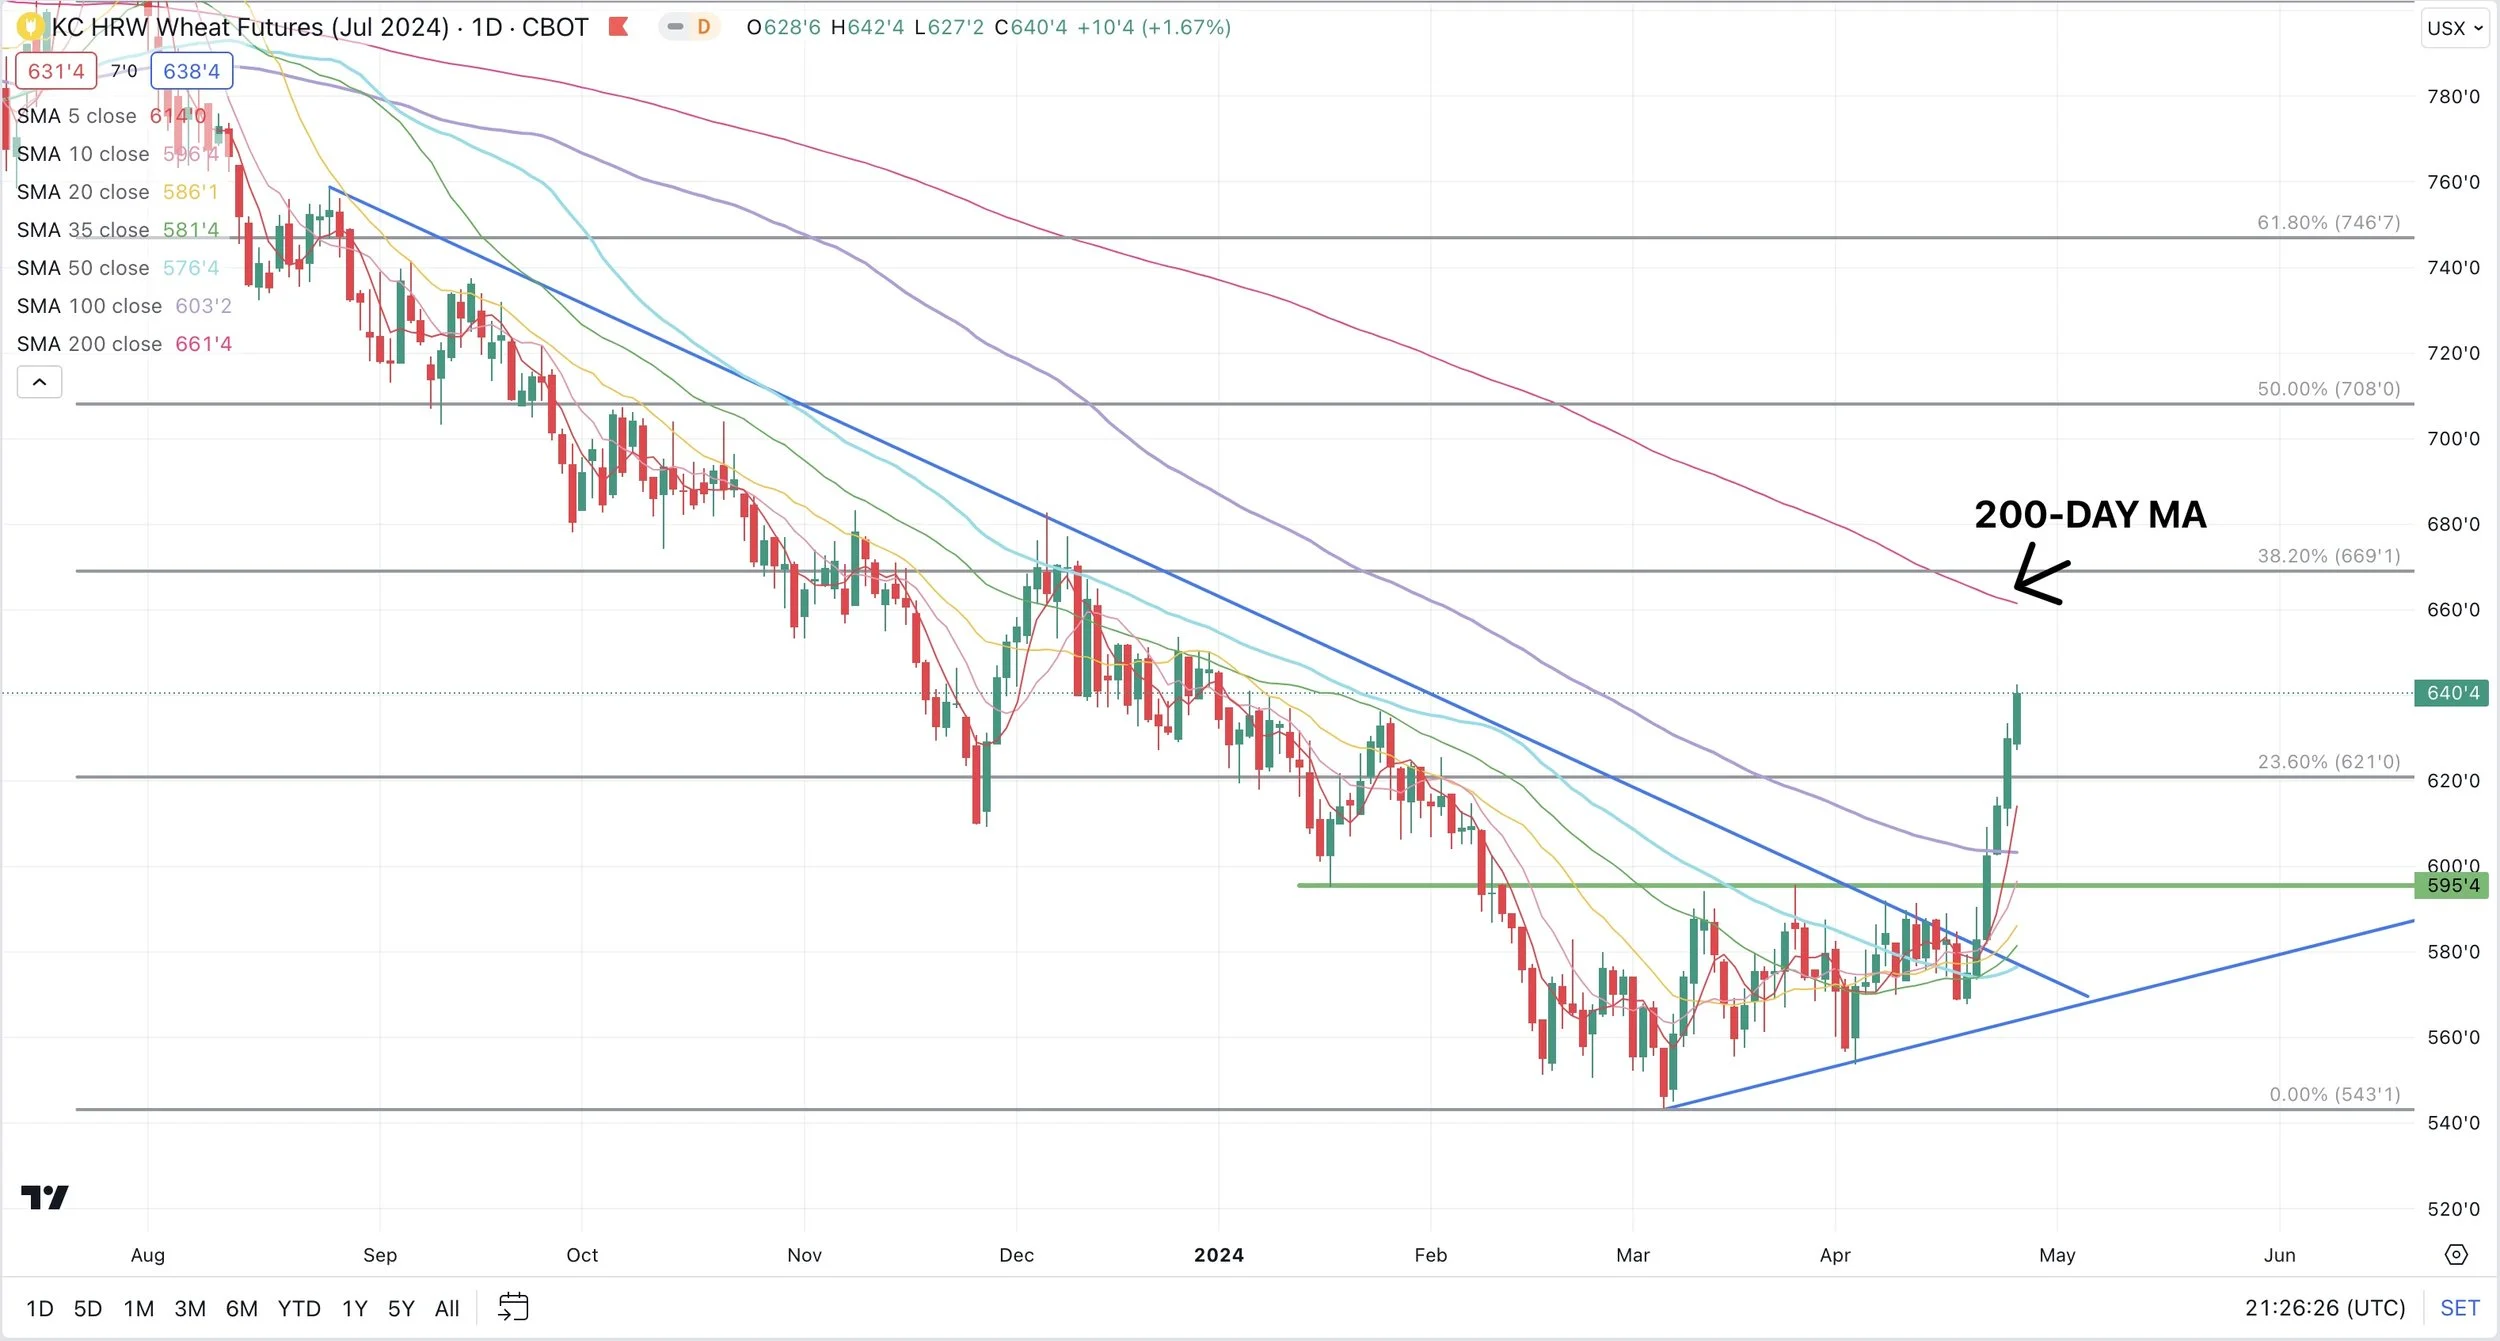Switch to the 6M time range
Viewport: 2500px width, 1341px height.
[x=241, y=1308]
